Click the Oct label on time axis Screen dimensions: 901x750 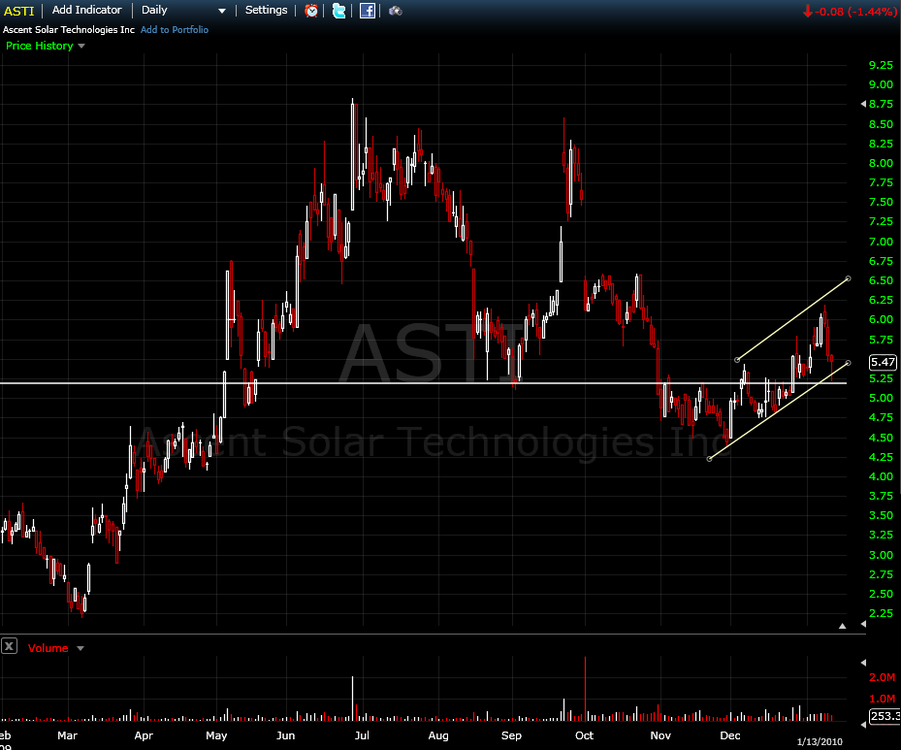(584, 735)
